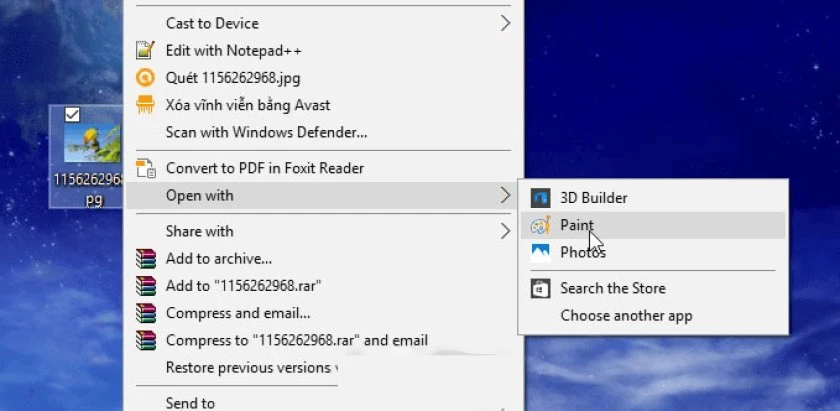Select Compress to "1156262968.rar" and email
The height and width of the screenshot is (411, 840).
tap(324, 340)
